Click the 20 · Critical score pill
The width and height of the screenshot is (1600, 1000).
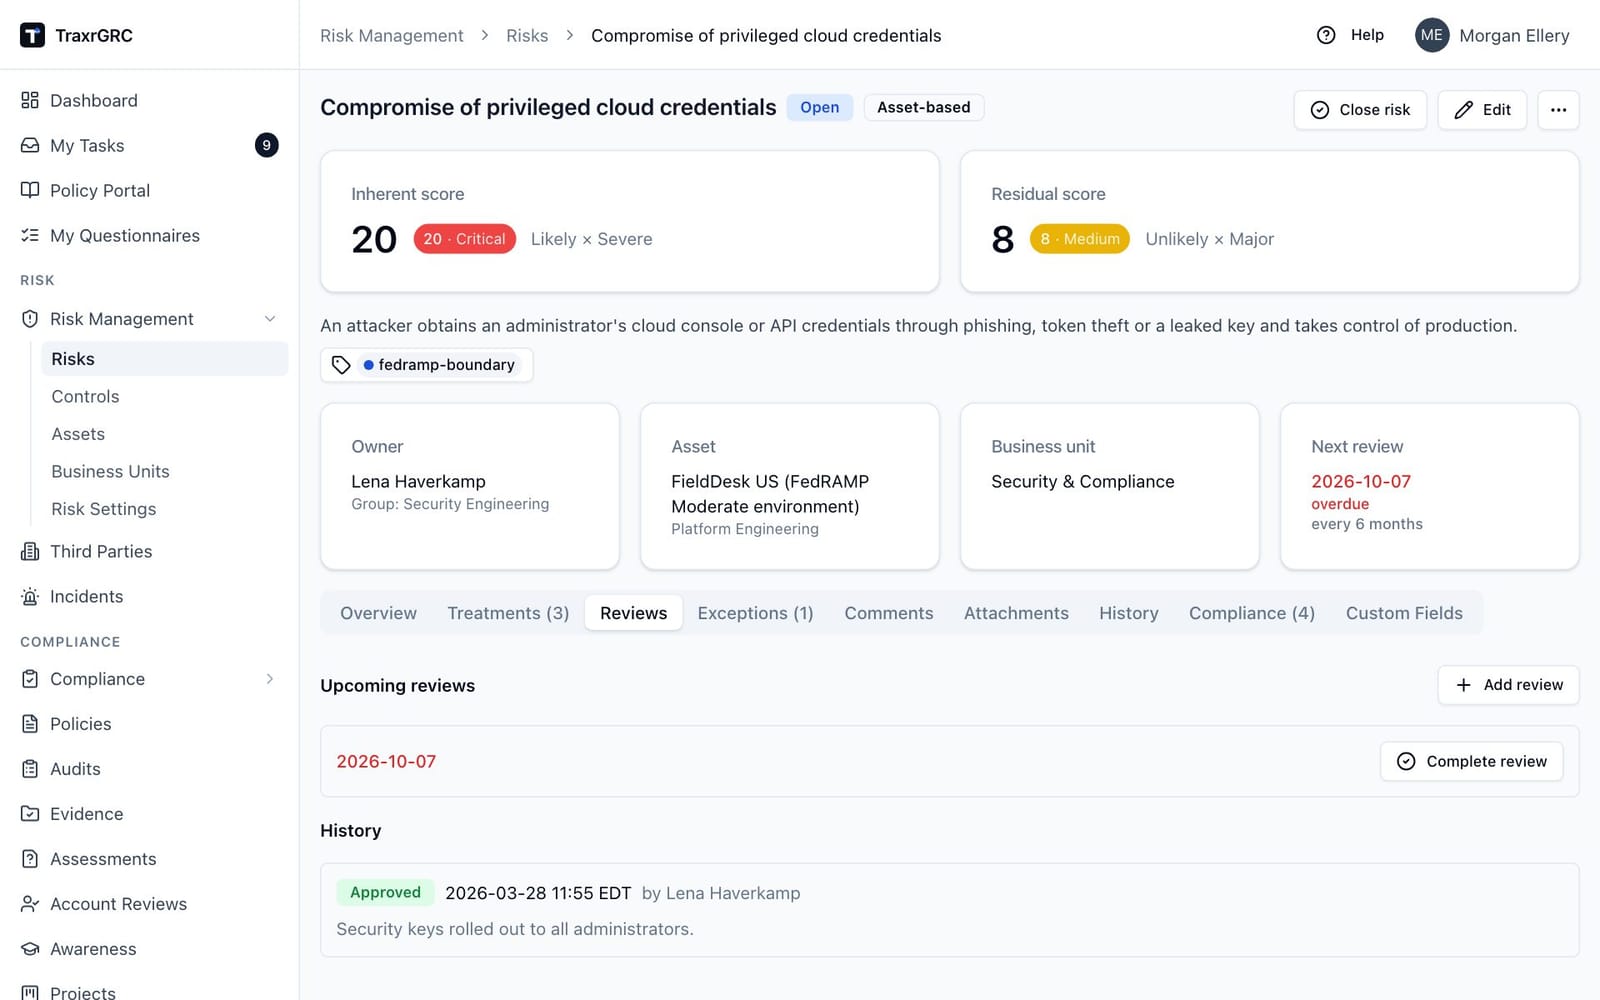[465, 239]
